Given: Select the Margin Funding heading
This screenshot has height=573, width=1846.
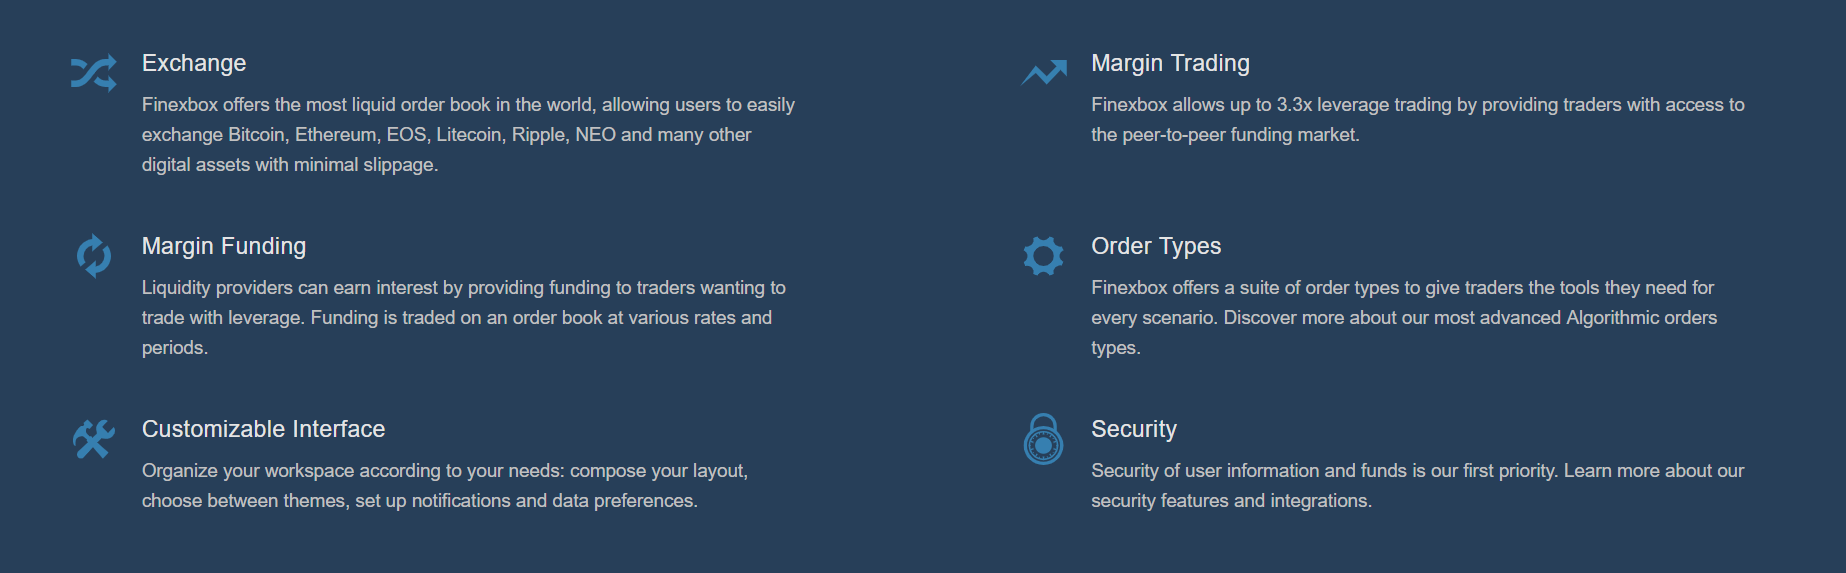Looking at the screenshot, I should click(x=224, y=246).
